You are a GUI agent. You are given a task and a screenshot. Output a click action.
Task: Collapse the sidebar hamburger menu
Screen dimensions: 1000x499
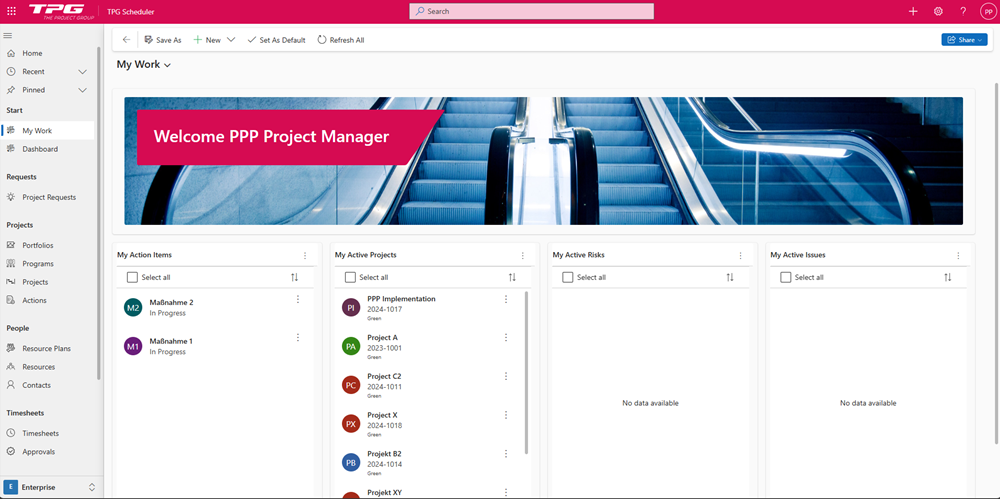point(8,36)
